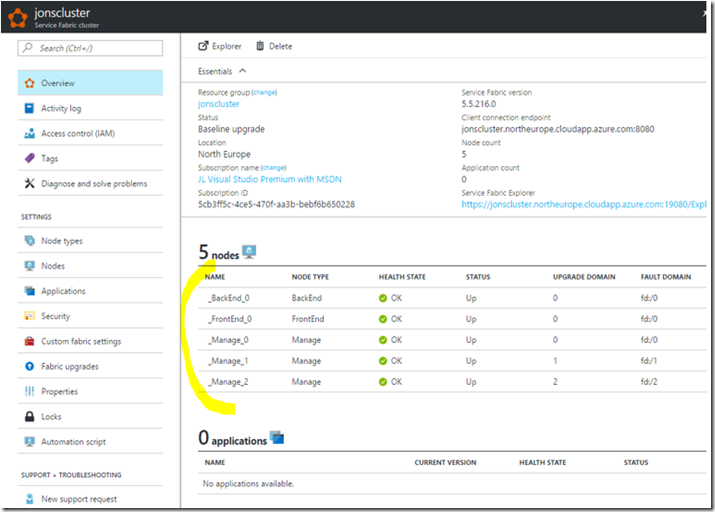Collapse the Essentials section chevron
The image size is (715, 512).
(x=243, y=71)
